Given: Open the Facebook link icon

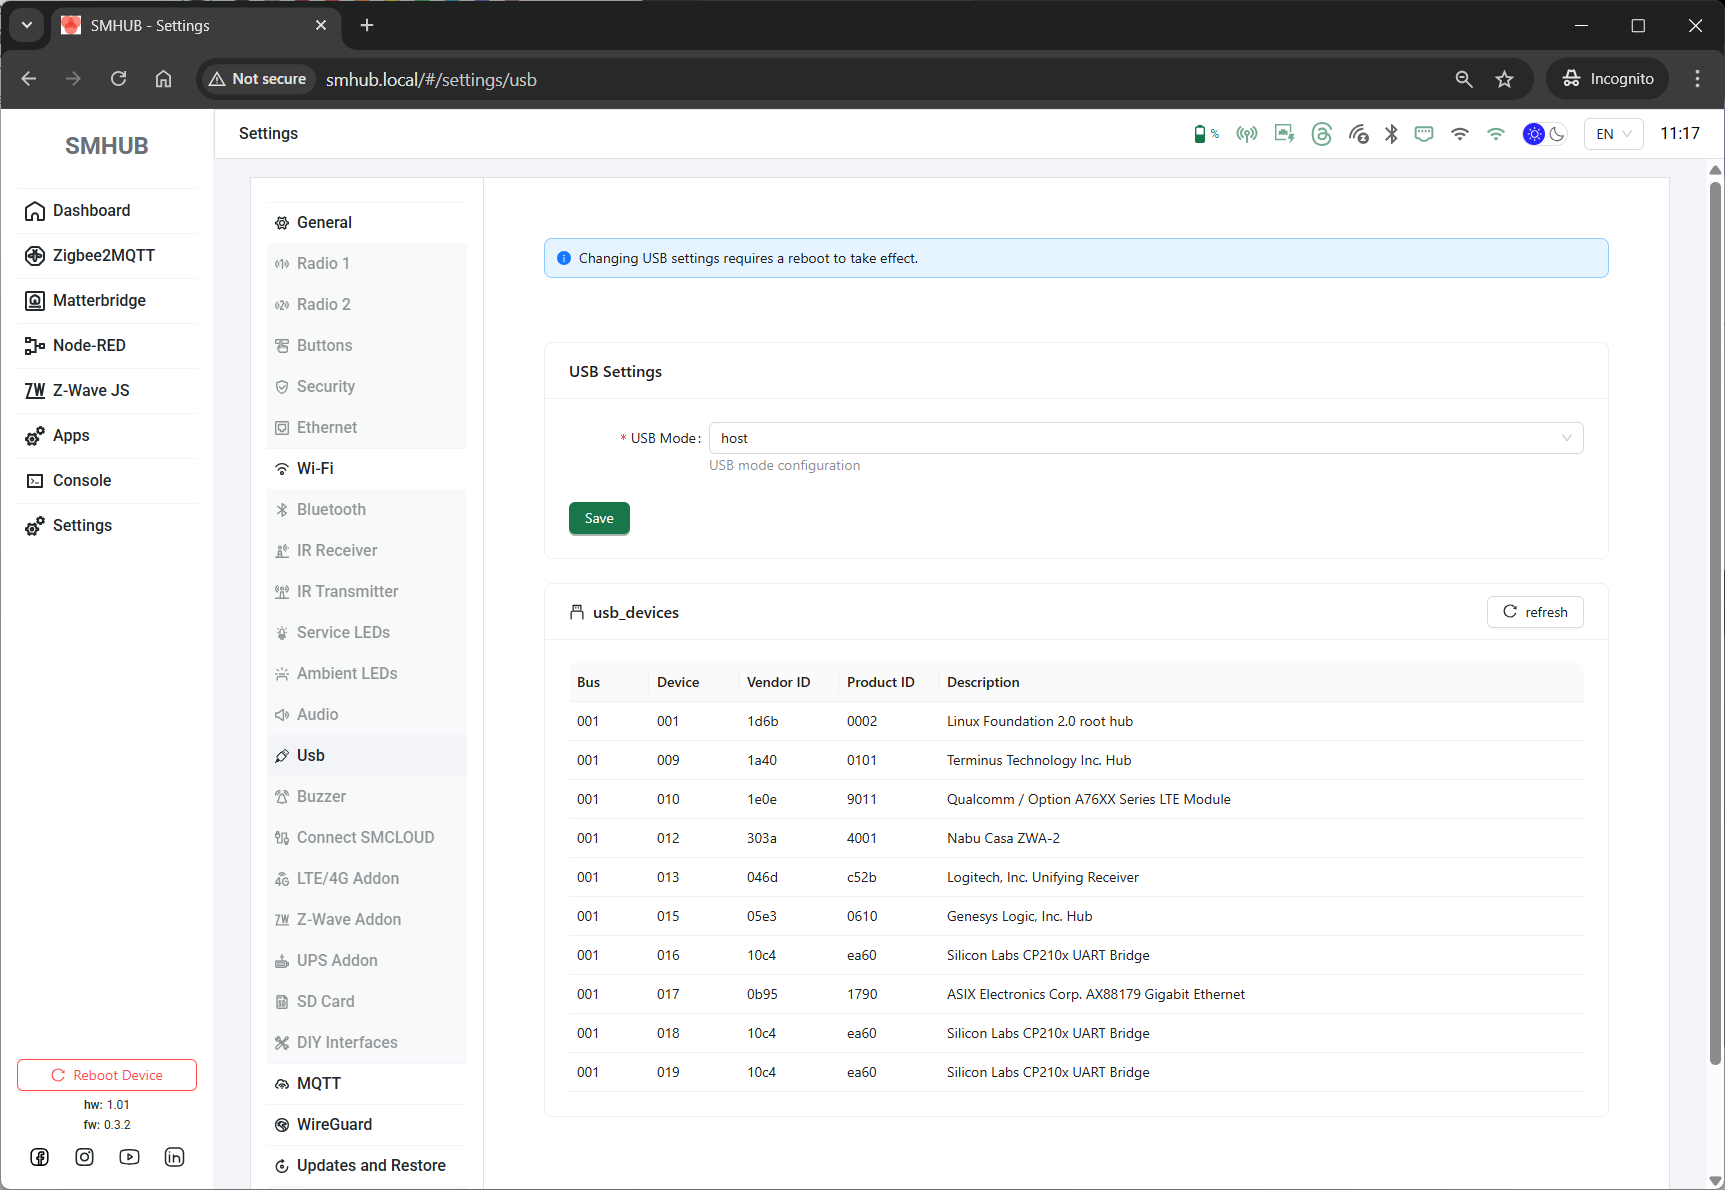Looking at the screenshot, I should tap(40, 1157).
